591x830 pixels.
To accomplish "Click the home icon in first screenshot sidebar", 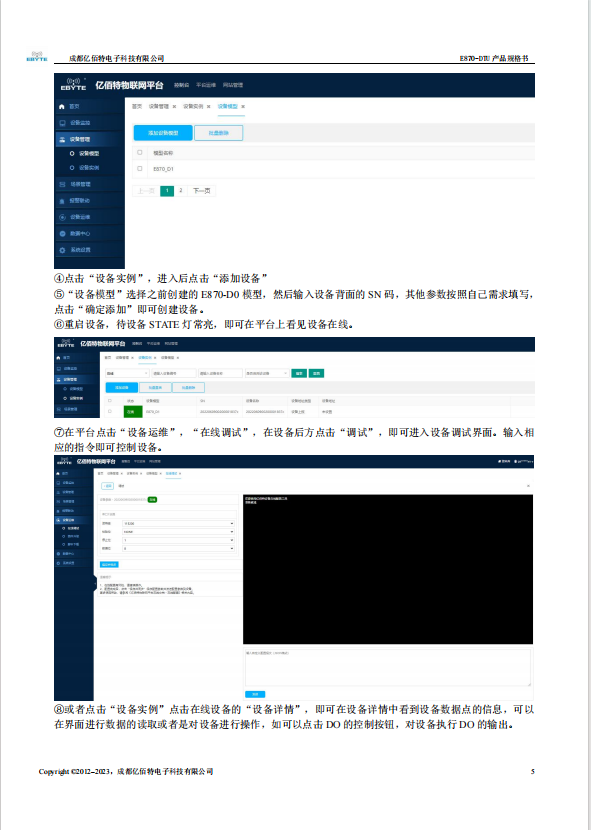I will (62, 106).
